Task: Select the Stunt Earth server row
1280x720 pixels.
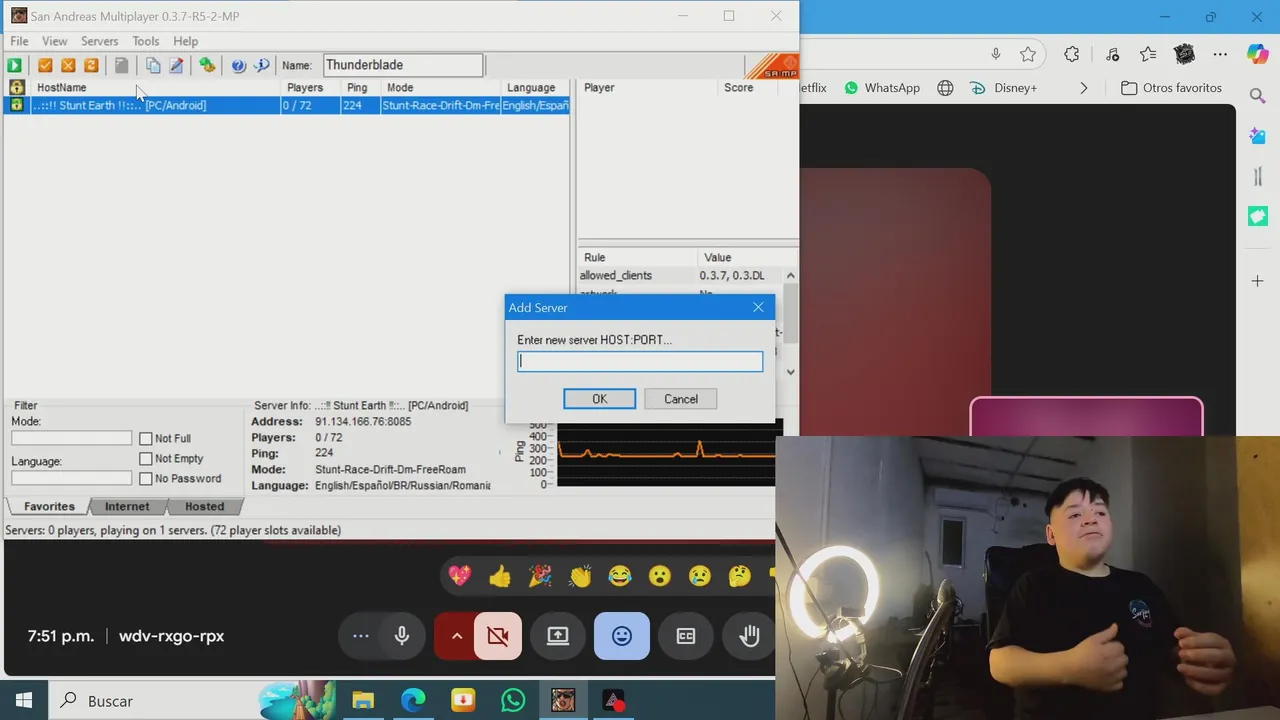Action: (x=287, y=105)
